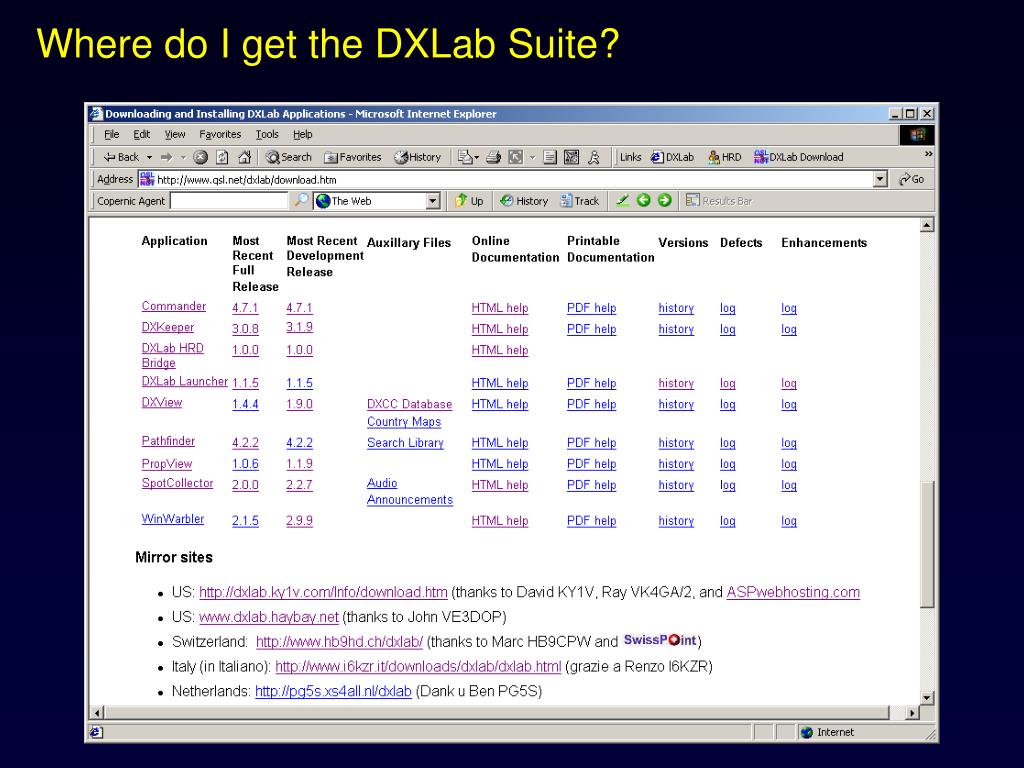
Task: Click the highlighter icon in Copernic bar
Action: (x=622, y=200)
